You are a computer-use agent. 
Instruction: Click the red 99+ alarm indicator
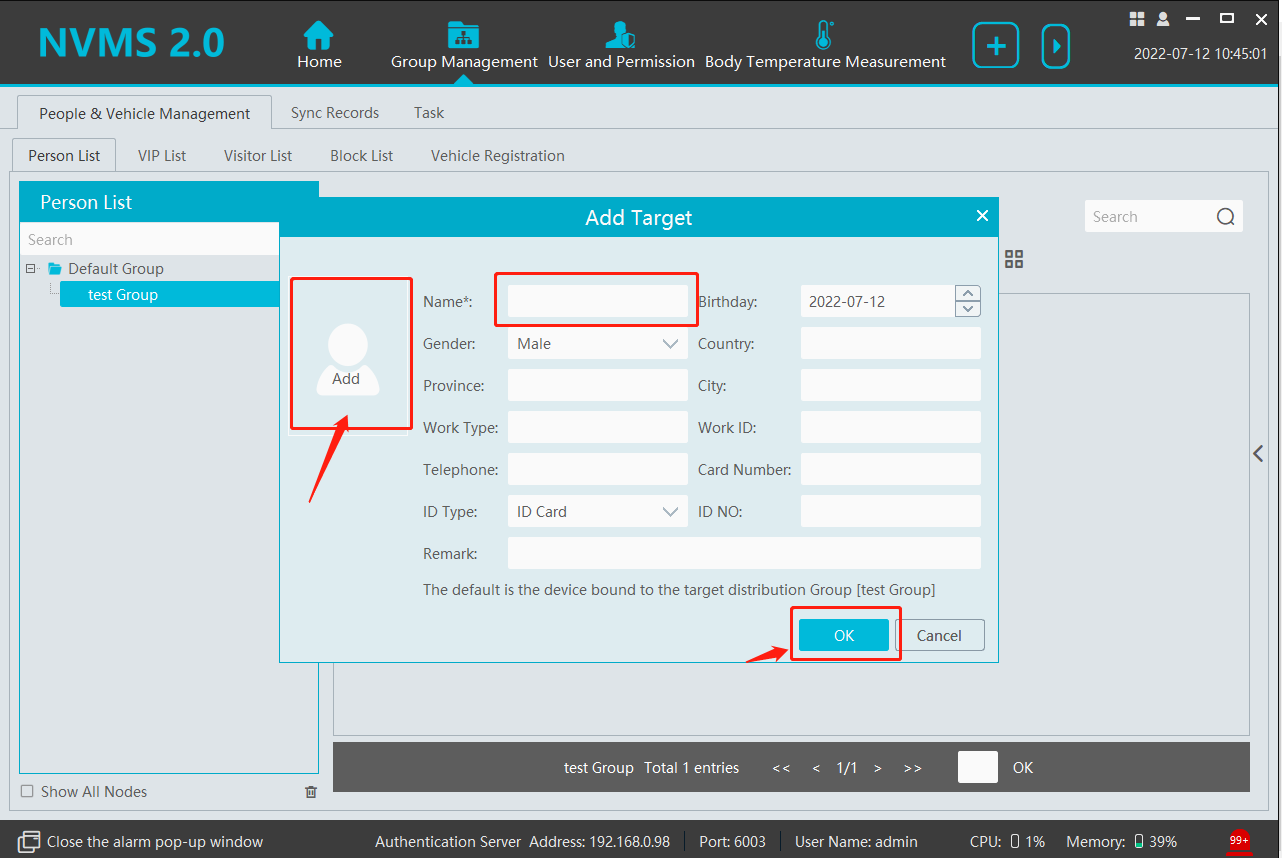[1239, 841]
